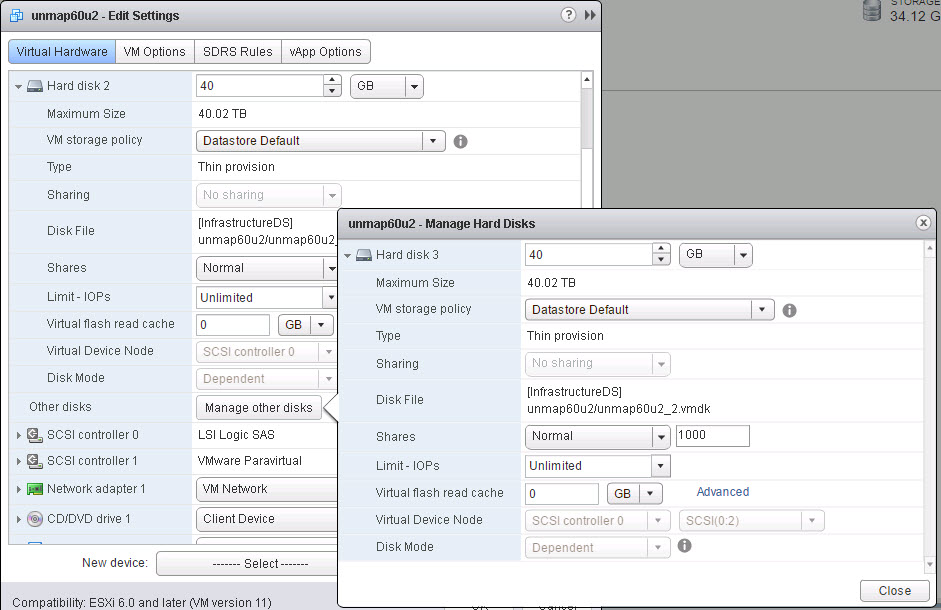Decrease Hard disk 2 size with down stepper
The image size is (941, 610).
point(332,91)
